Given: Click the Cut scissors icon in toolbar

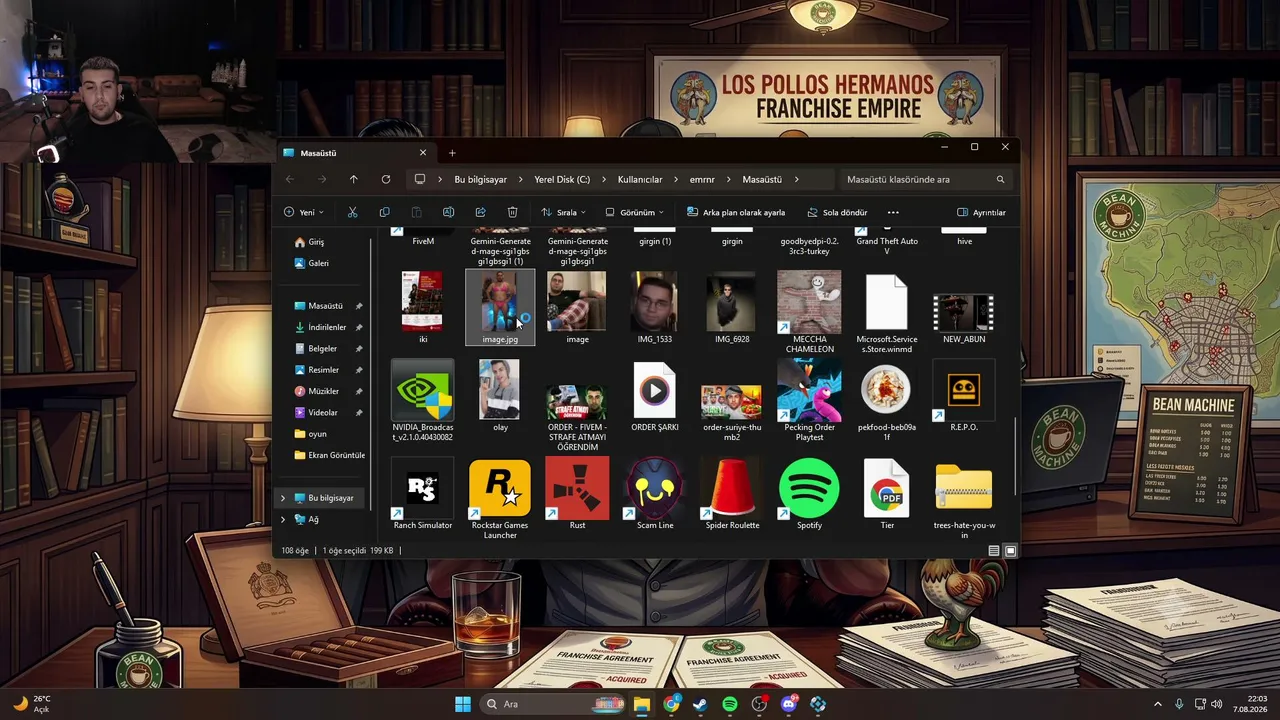Looking at the screenshot, I should [x=352, y=212].
